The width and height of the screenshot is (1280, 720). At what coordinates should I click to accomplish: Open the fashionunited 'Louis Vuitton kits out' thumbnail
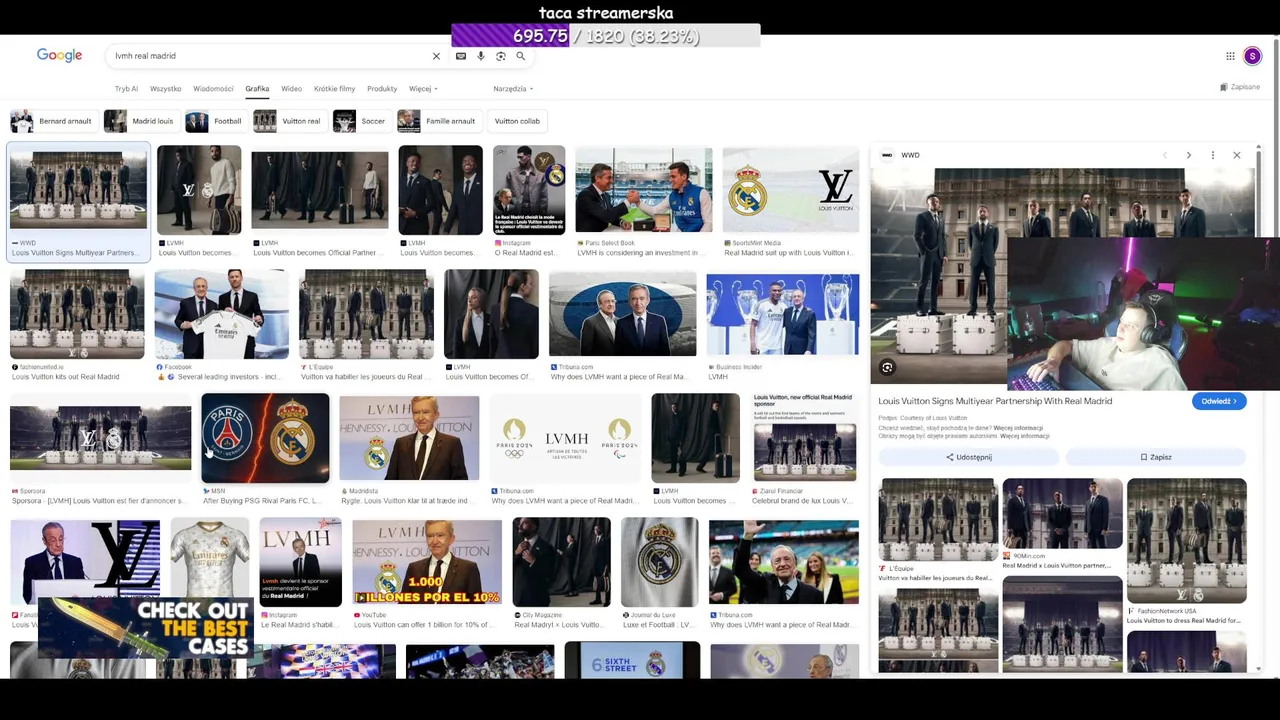point(77,314)
